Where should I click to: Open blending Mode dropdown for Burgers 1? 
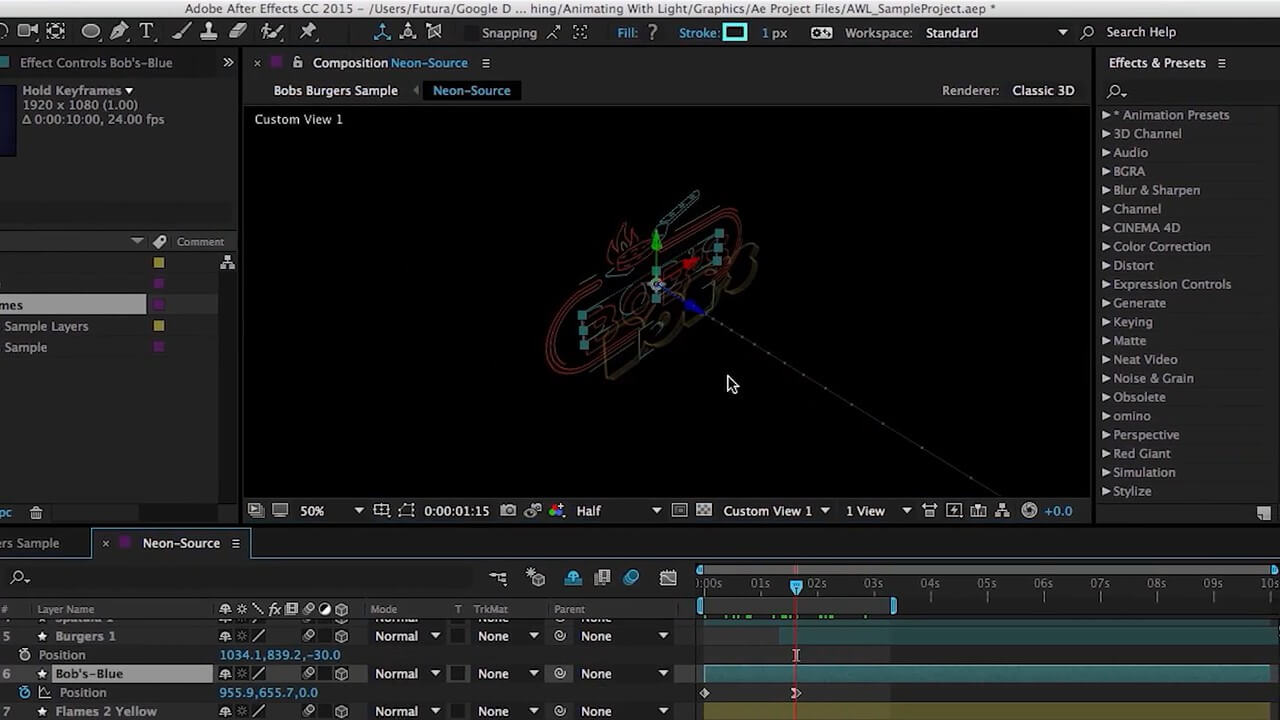click(407, 636)
